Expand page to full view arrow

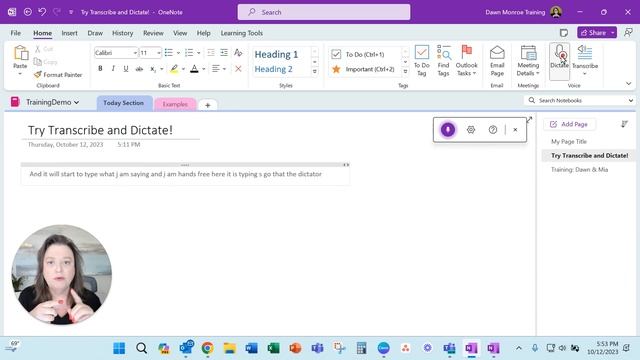click(x=529, y=120)
